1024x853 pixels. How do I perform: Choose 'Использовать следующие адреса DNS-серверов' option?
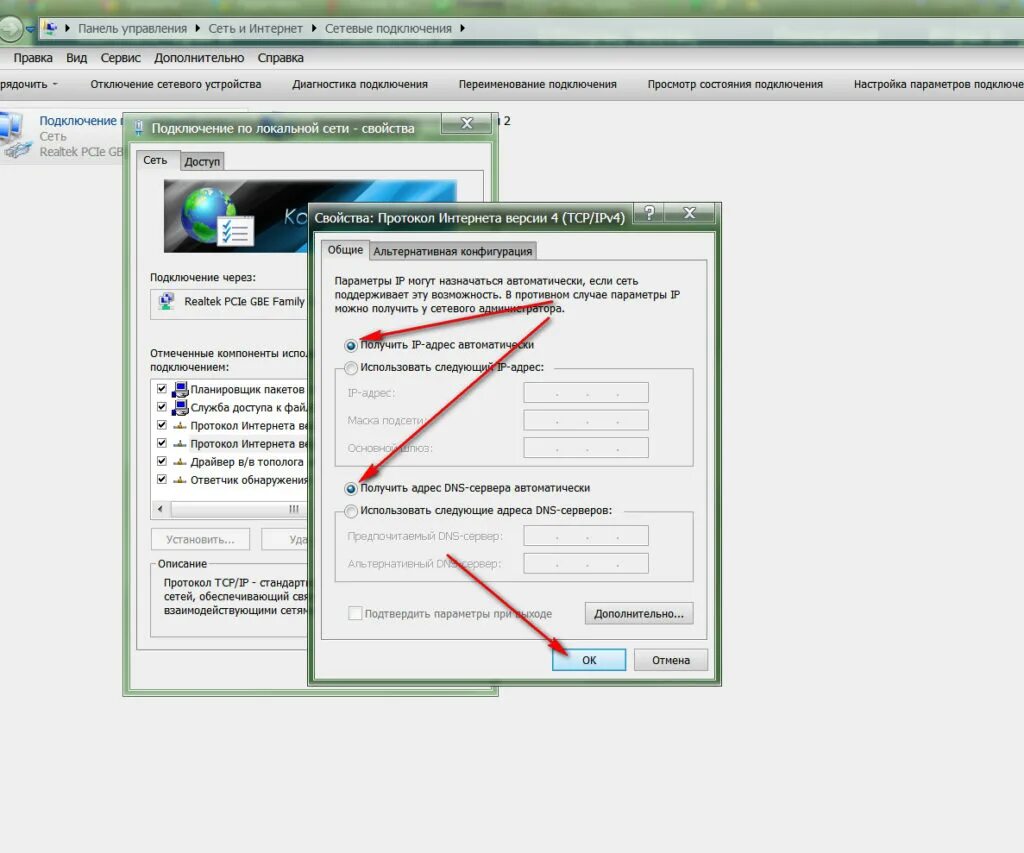tap(351, 511)
